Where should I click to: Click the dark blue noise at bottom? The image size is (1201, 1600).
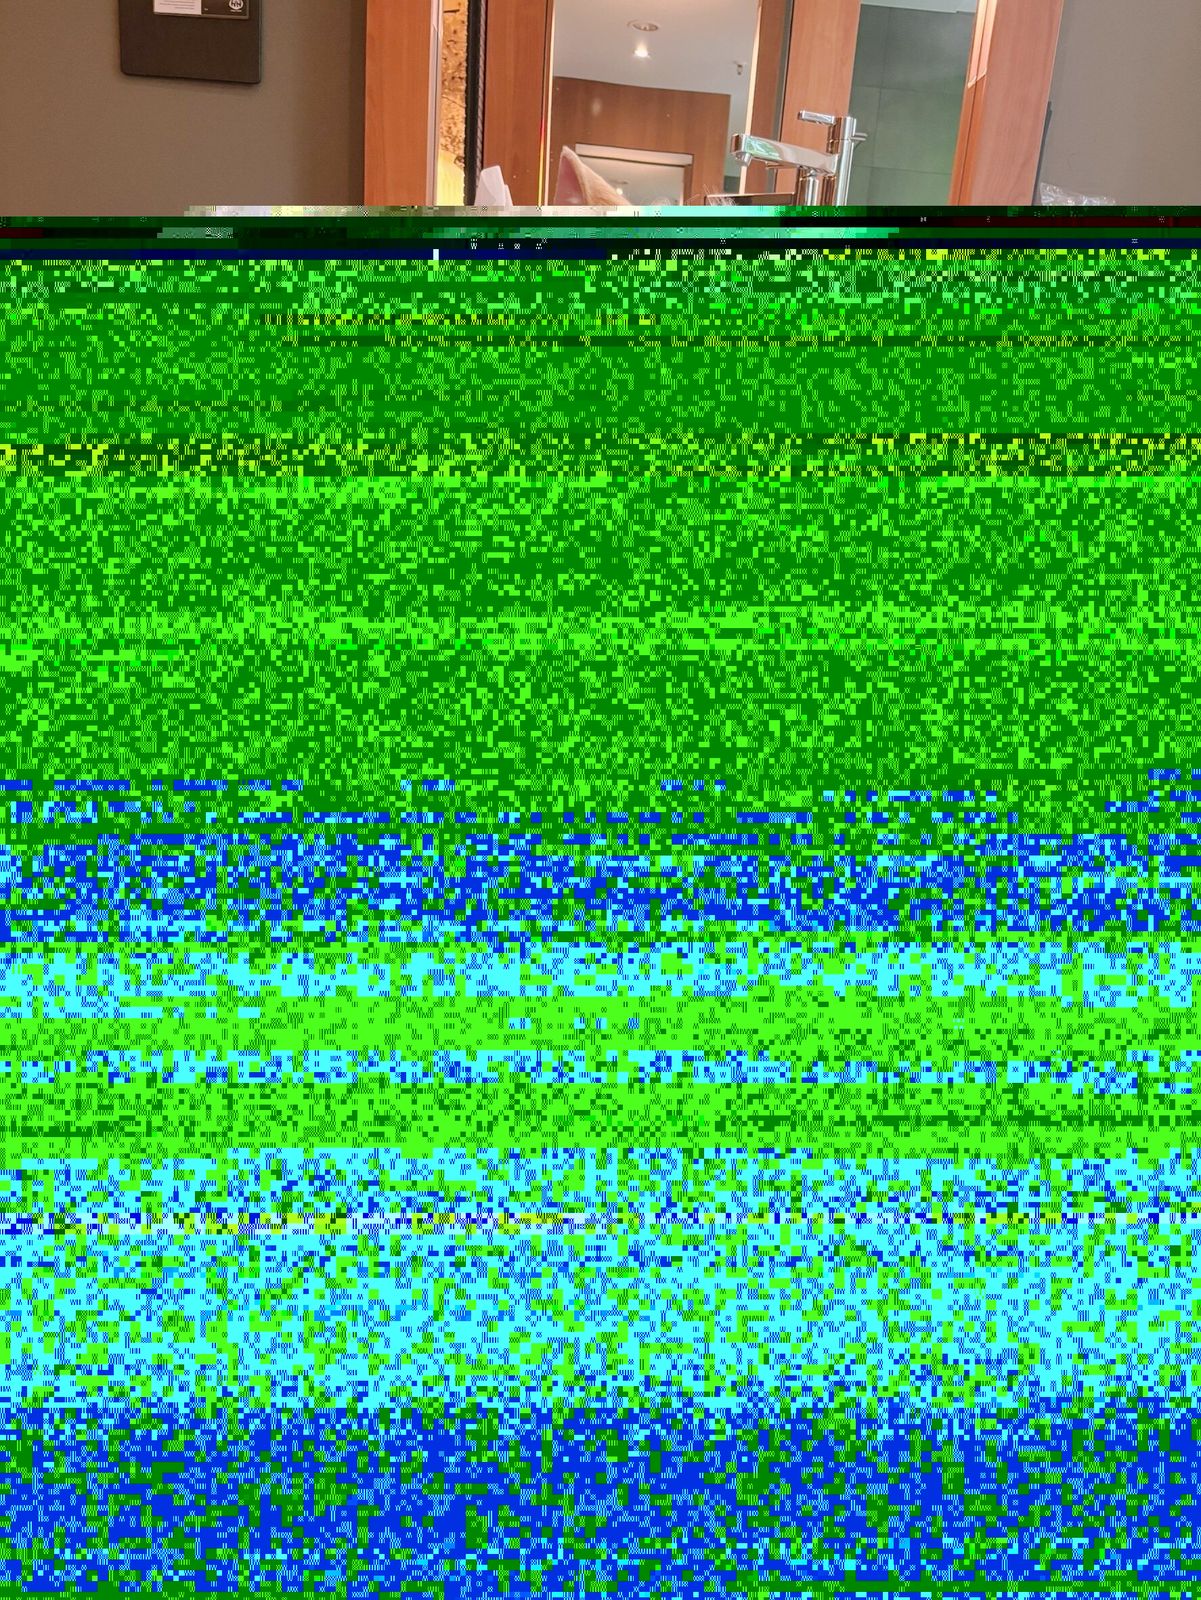coord(600,1500)
